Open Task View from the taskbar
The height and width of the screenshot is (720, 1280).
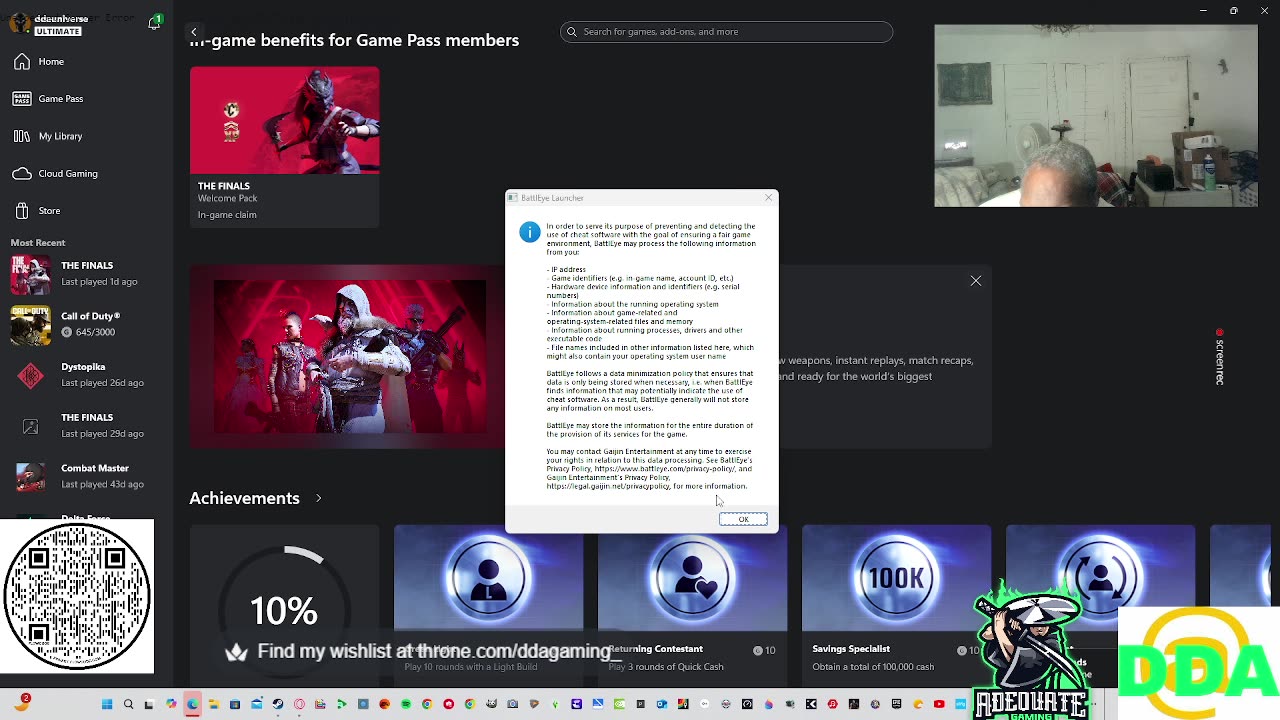point(149,705)
